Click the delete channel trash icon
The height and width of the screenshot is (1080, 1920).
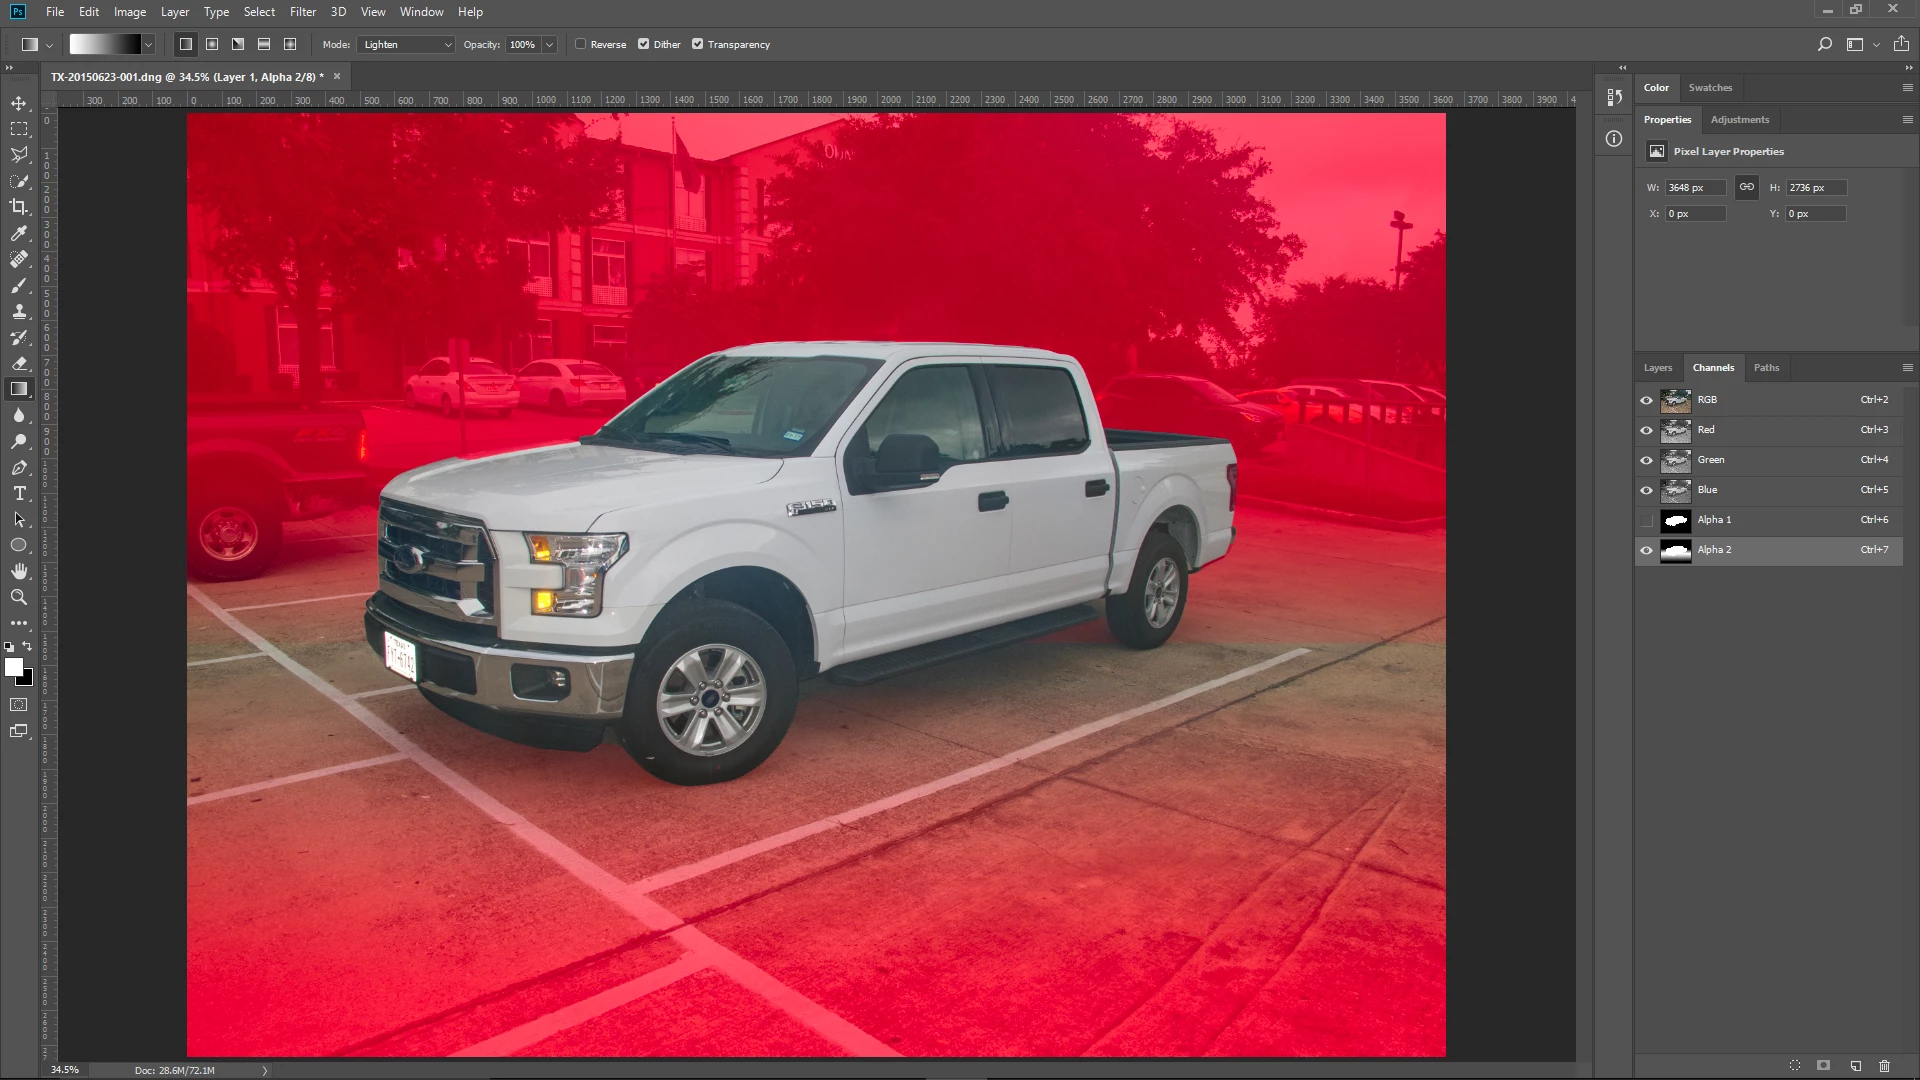[1884, 1066]
